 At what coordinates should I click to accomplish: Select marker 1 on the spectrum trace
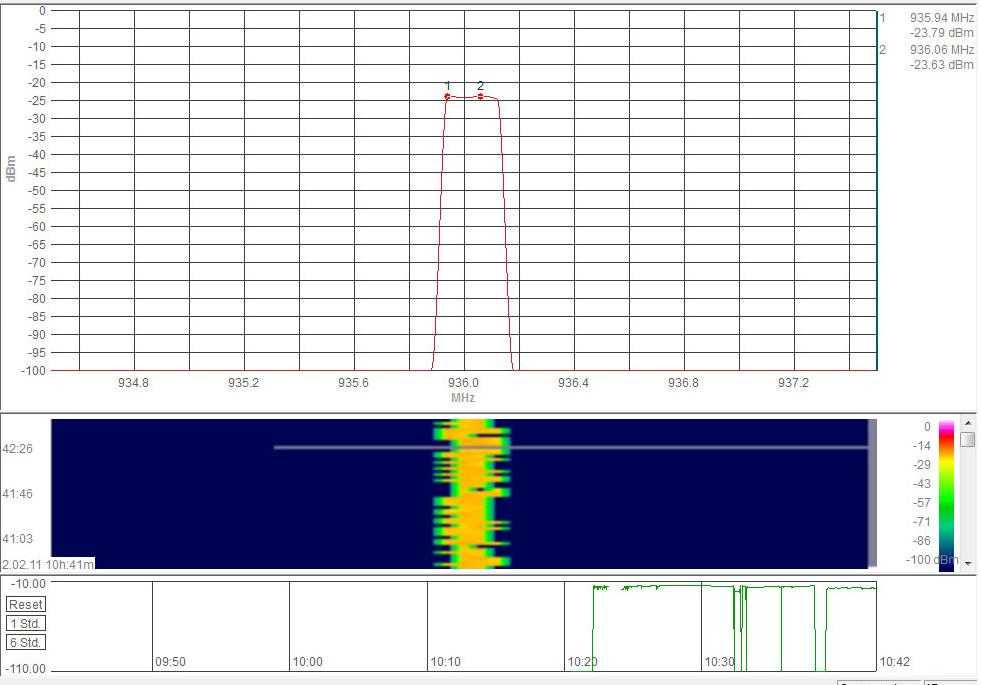447,96
